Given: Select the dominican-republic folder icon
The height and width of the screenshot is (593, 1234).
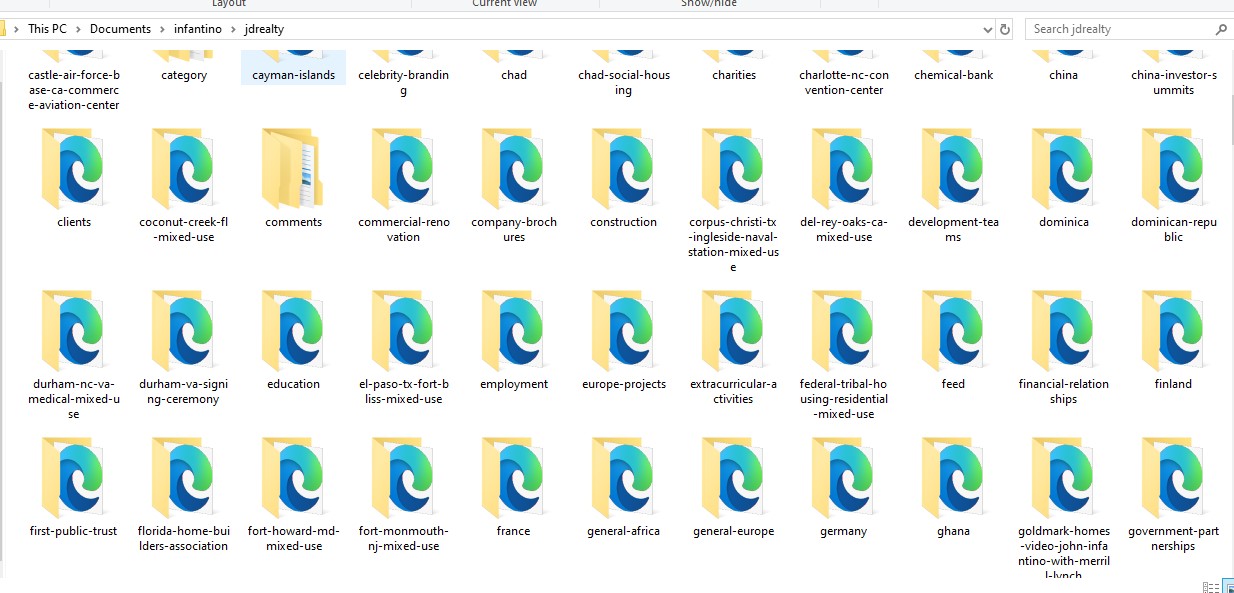Looking at the screenshot, I should tap(1173, 168).
